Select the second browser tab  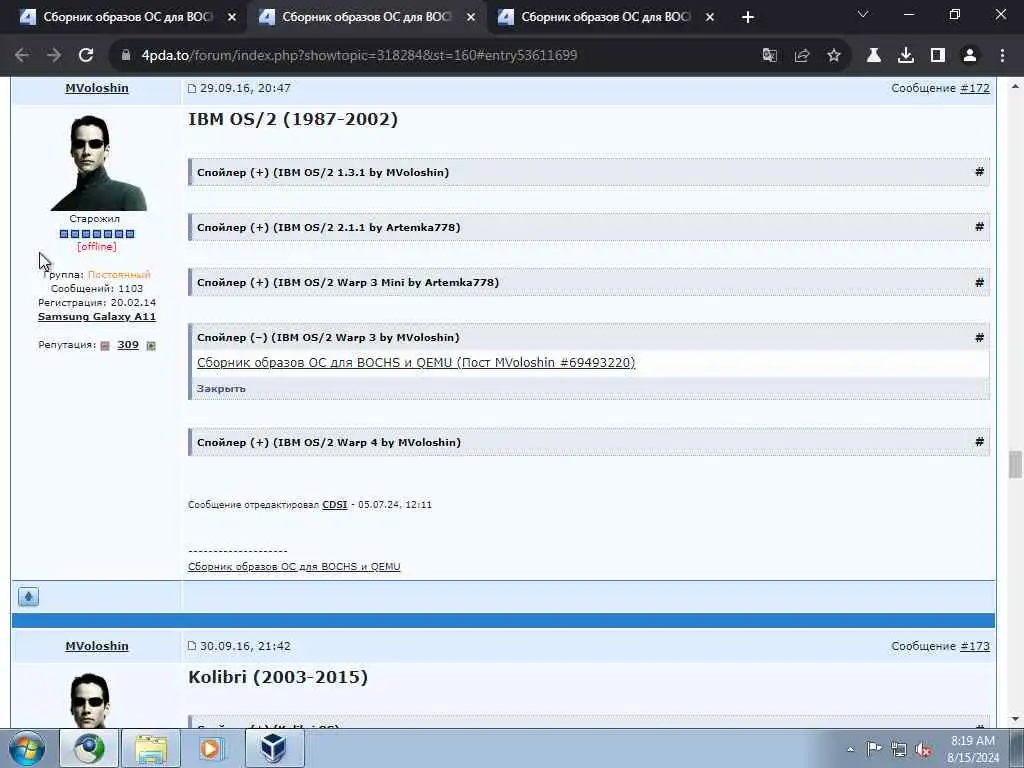[366, 17]
